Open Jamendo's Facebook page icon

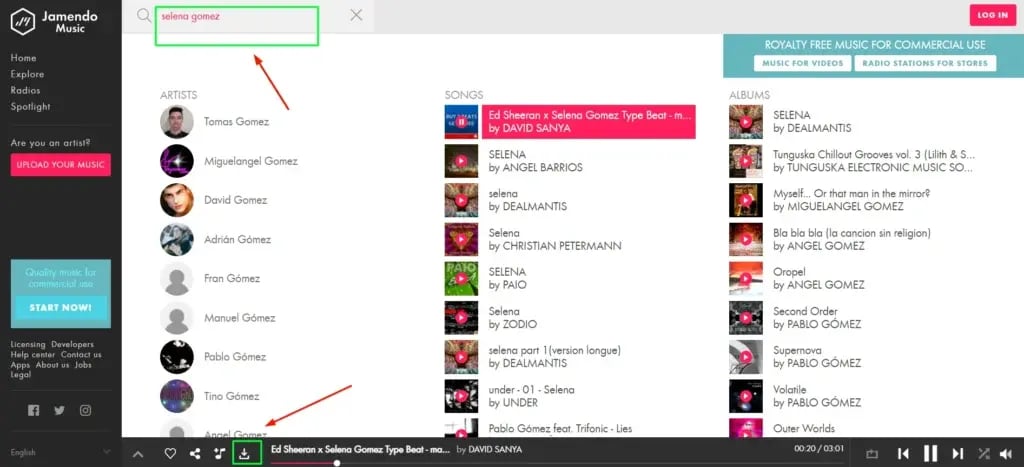tap(34, 410)
